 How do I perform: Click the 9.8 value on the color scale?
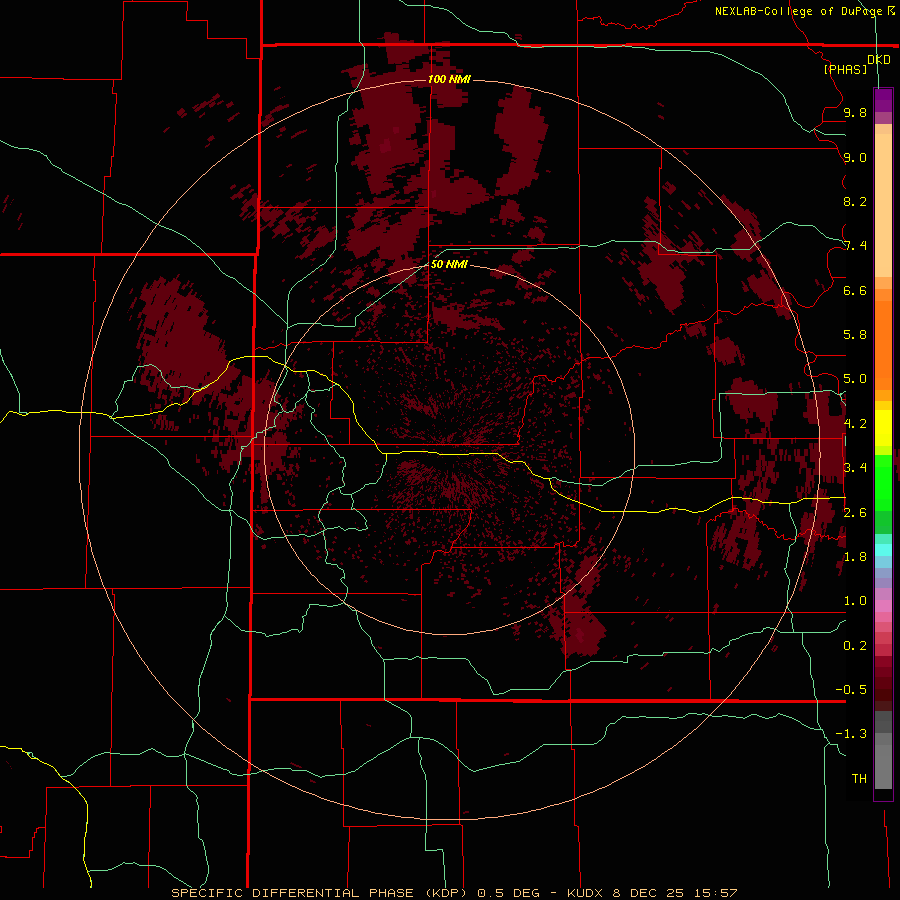point(855,112)
